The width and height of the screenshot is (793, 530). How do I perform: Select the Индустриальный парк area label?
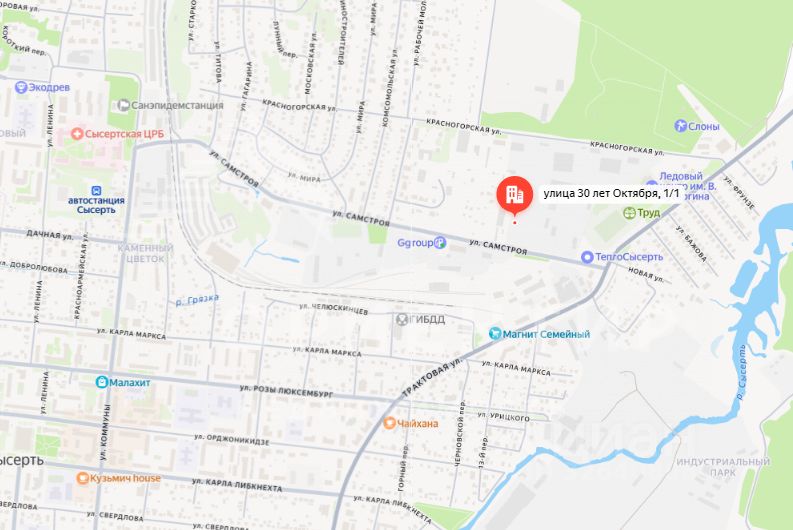coord(723,467)
